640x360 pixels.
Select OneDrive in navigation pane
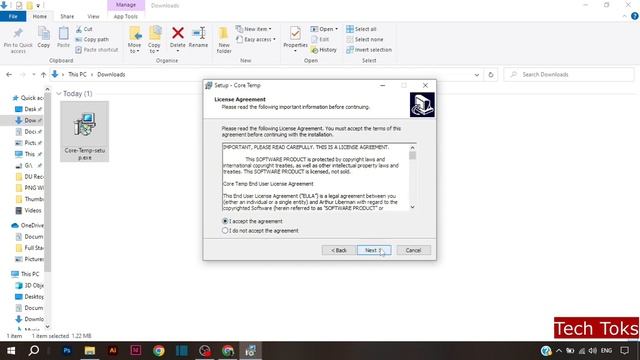point(27,225)
